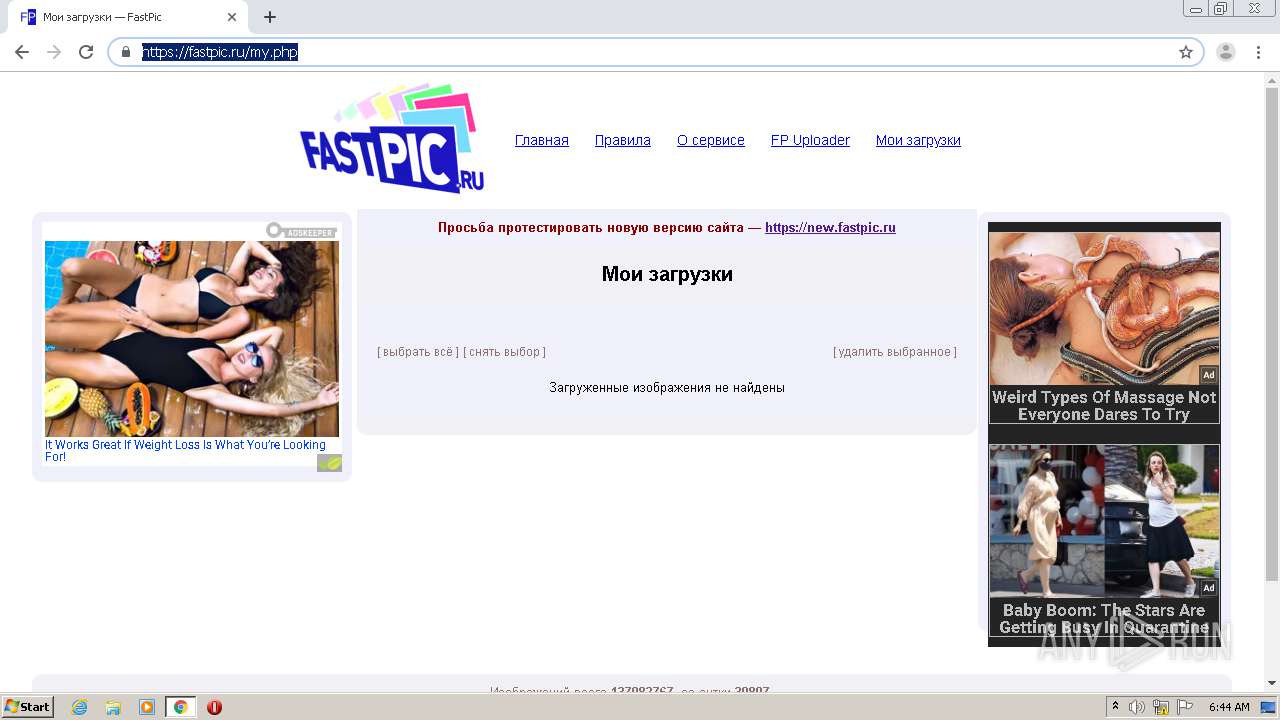The image size is (1280, 720).
Task: Open the Chrome three-dot menu
Action: [1258, 52]
